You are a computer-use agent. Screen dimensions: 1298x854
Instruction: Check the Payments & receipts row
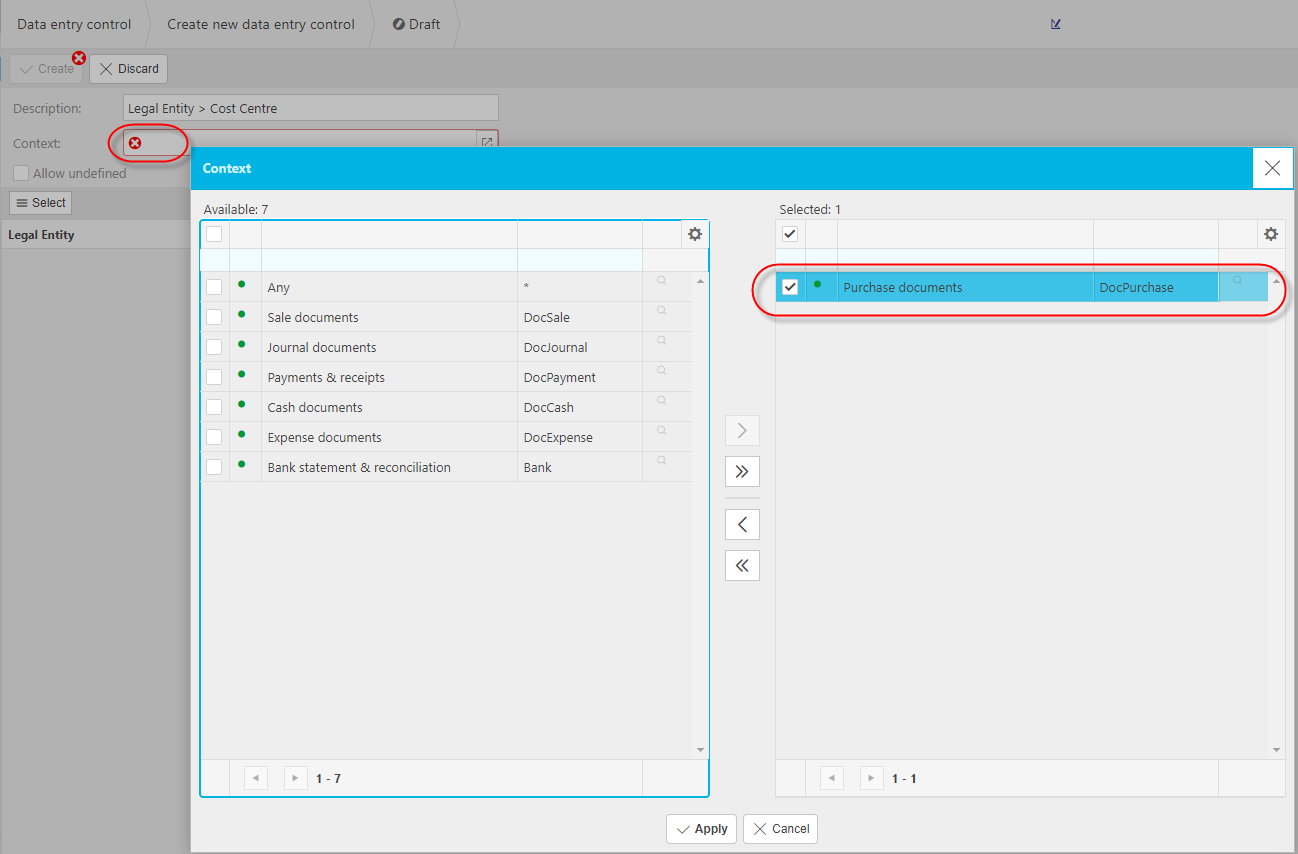coord(214,377)
